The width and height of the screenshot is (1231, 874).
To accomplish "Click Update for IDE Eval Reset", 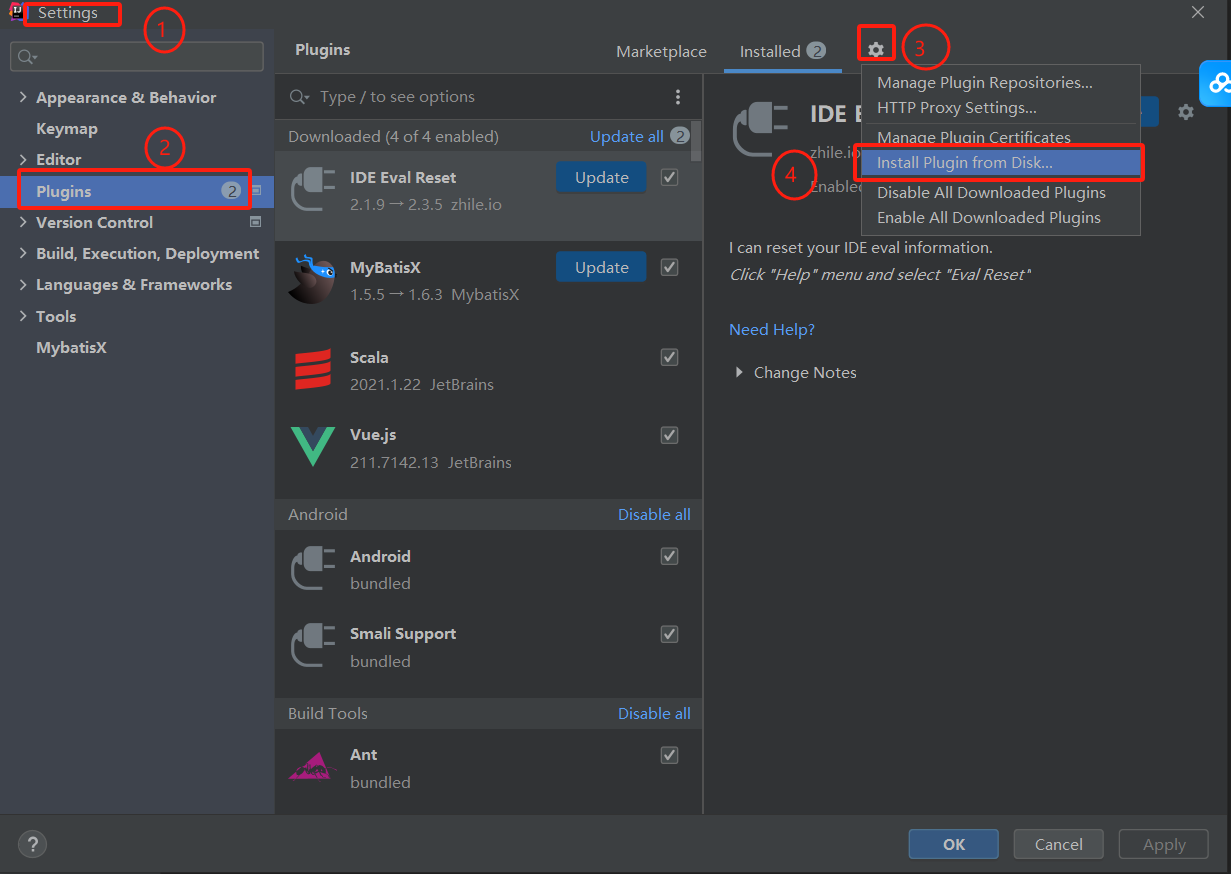I will [x=601, y=178].
